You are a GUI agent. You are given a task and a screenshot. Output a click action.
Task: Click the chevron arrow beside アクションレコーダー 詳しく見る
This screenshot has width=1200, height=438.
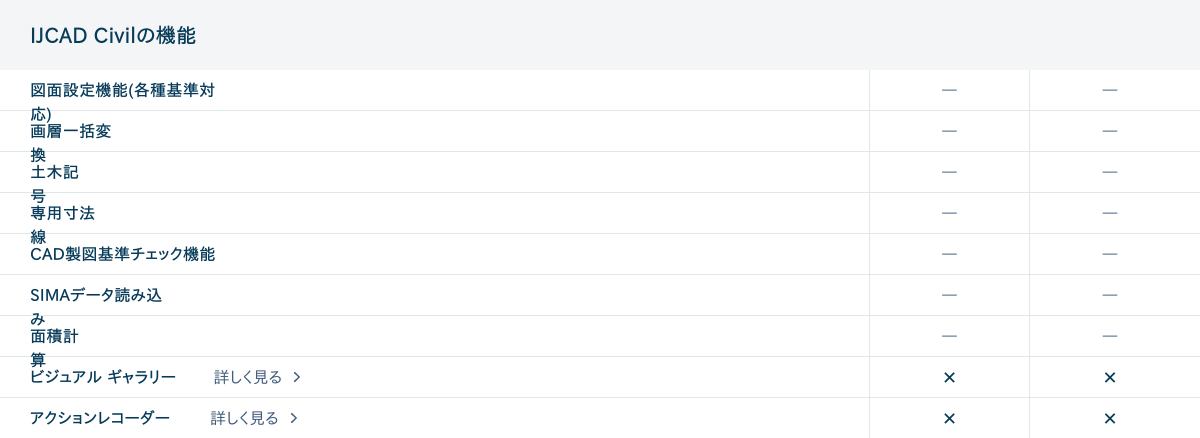294,418
